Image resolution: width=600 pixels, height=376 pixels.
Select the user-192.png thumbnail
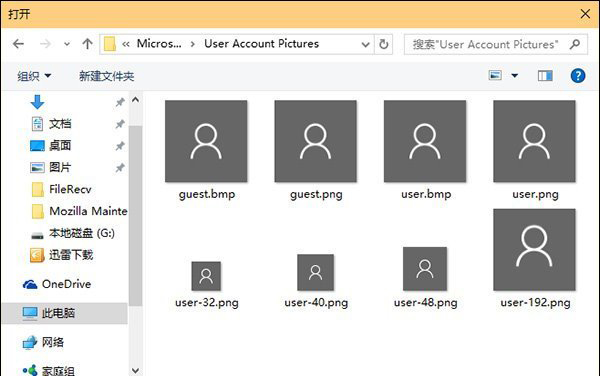pos(534,249)
